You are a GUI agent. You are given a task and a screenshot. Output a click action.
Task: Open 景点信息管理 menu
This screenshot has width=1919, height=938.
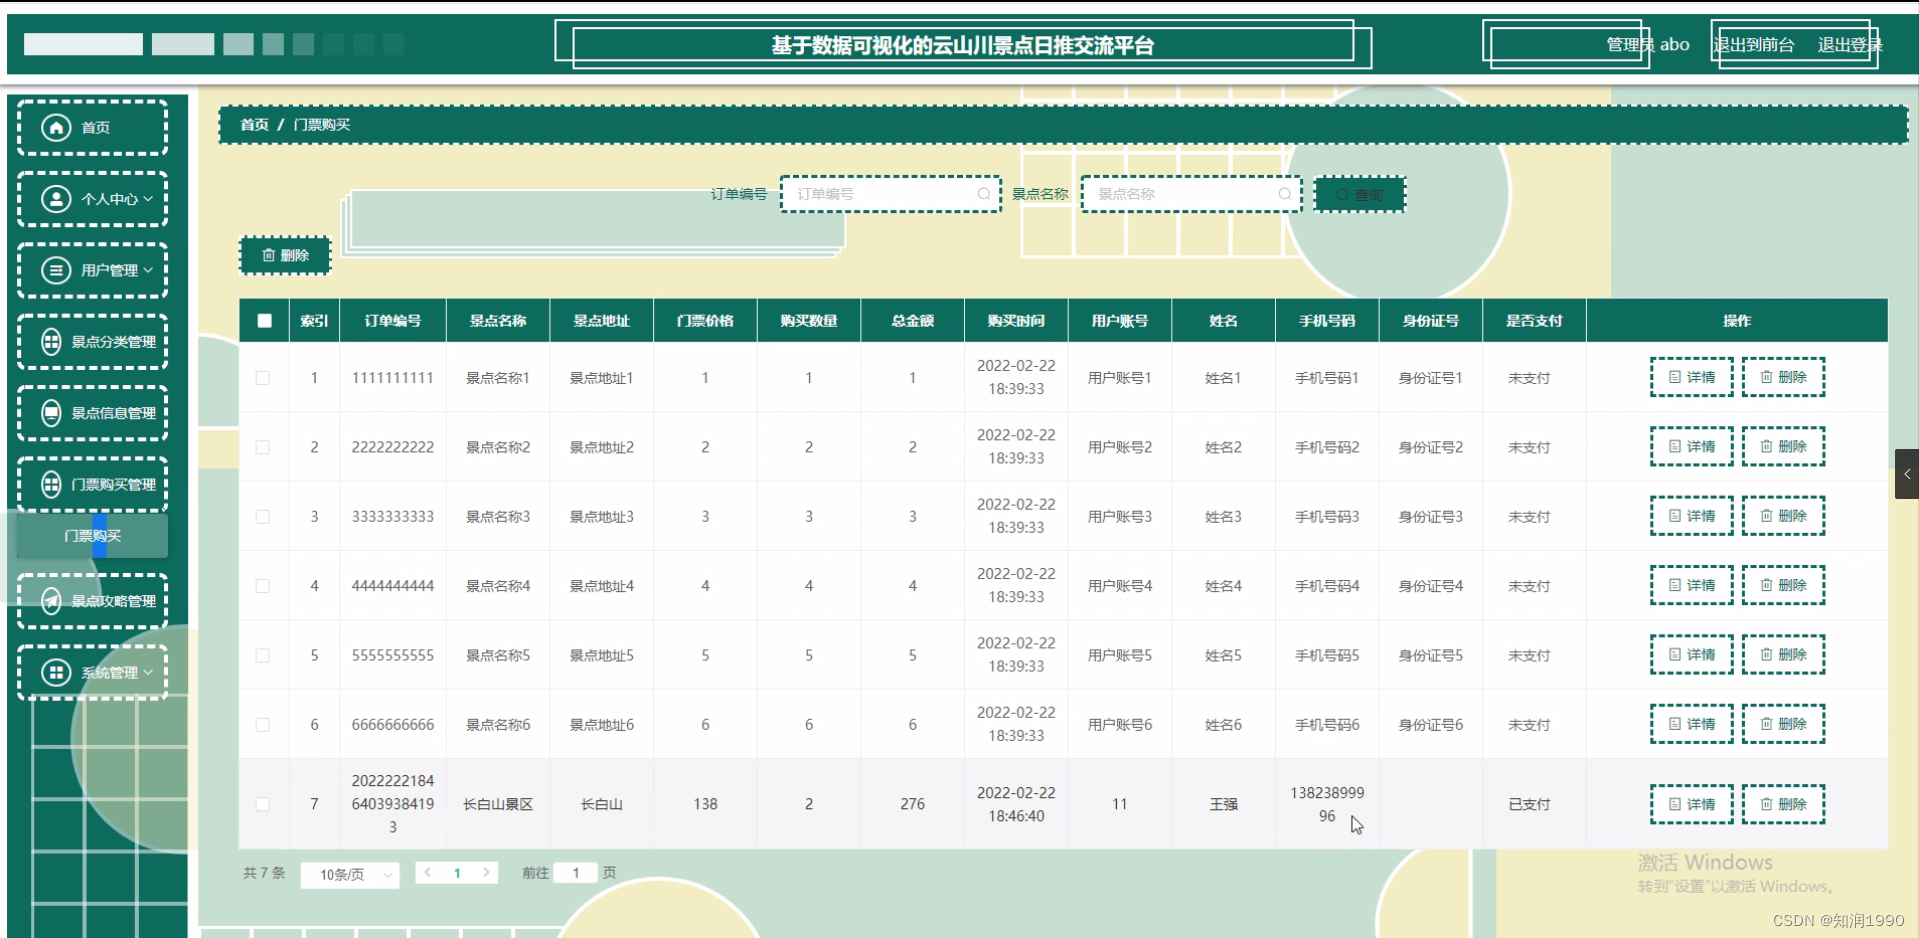point(92,413)
